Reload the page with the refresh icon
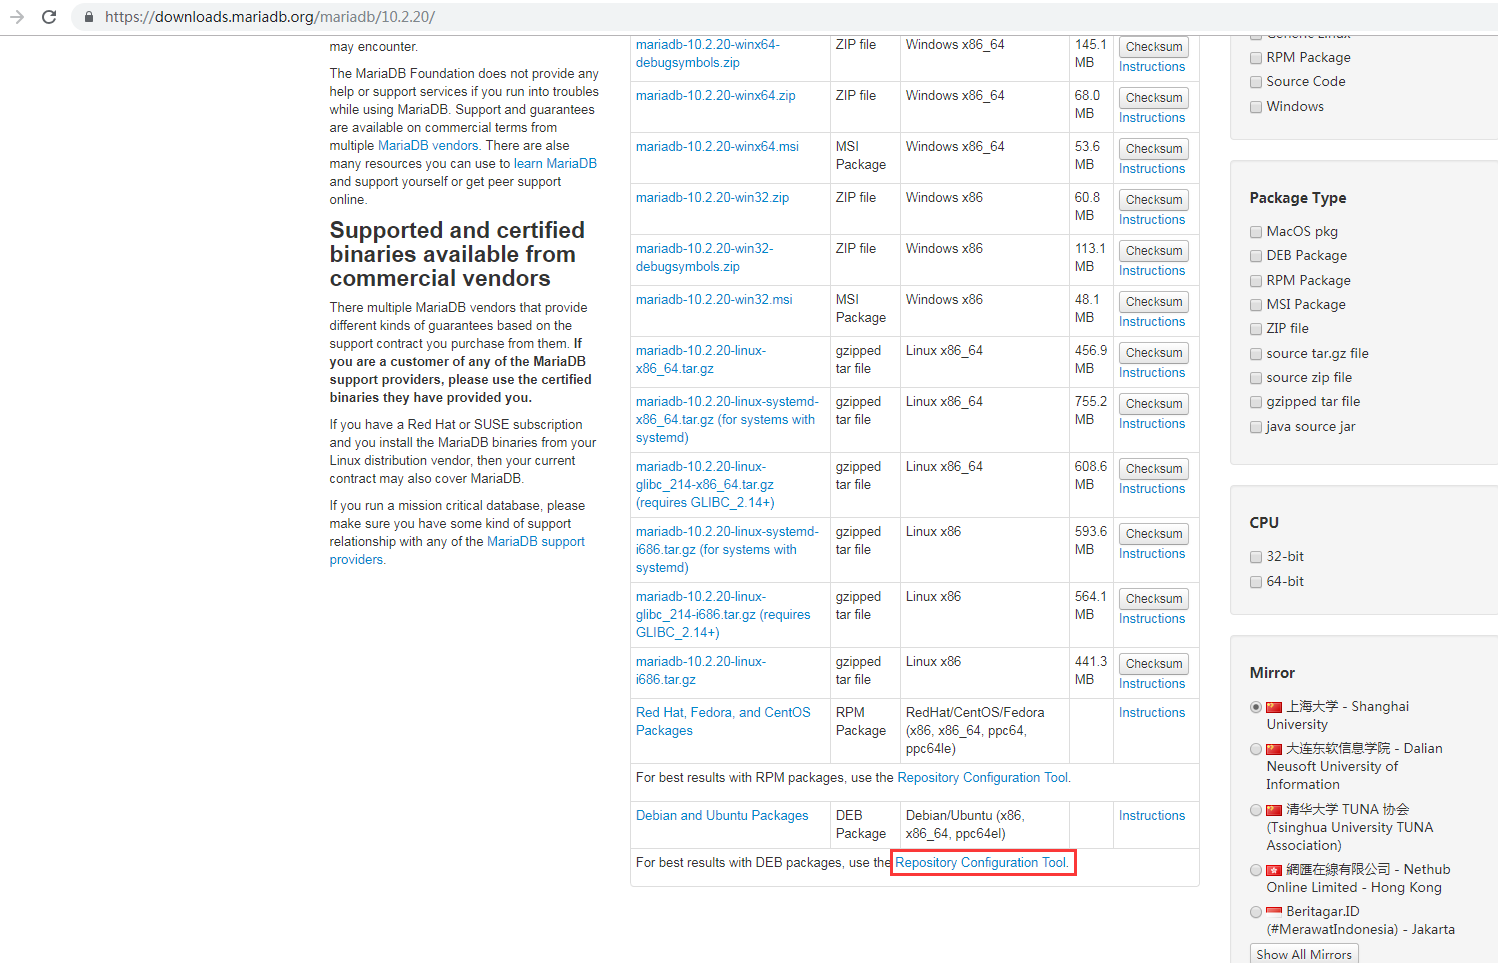Screen dimensions: 1498x963 (x=49, y=17)
